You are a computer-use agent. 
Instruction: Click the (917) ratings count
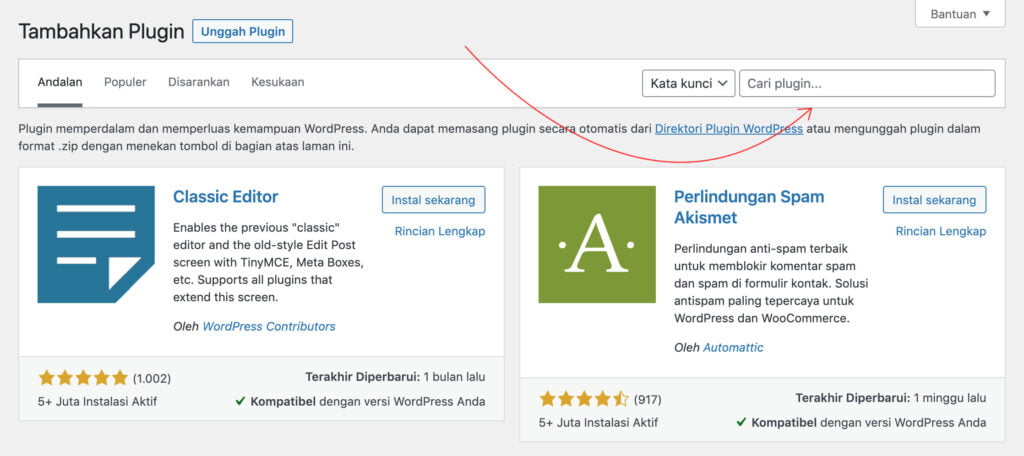pyautogui.click(x=647, y=399)
